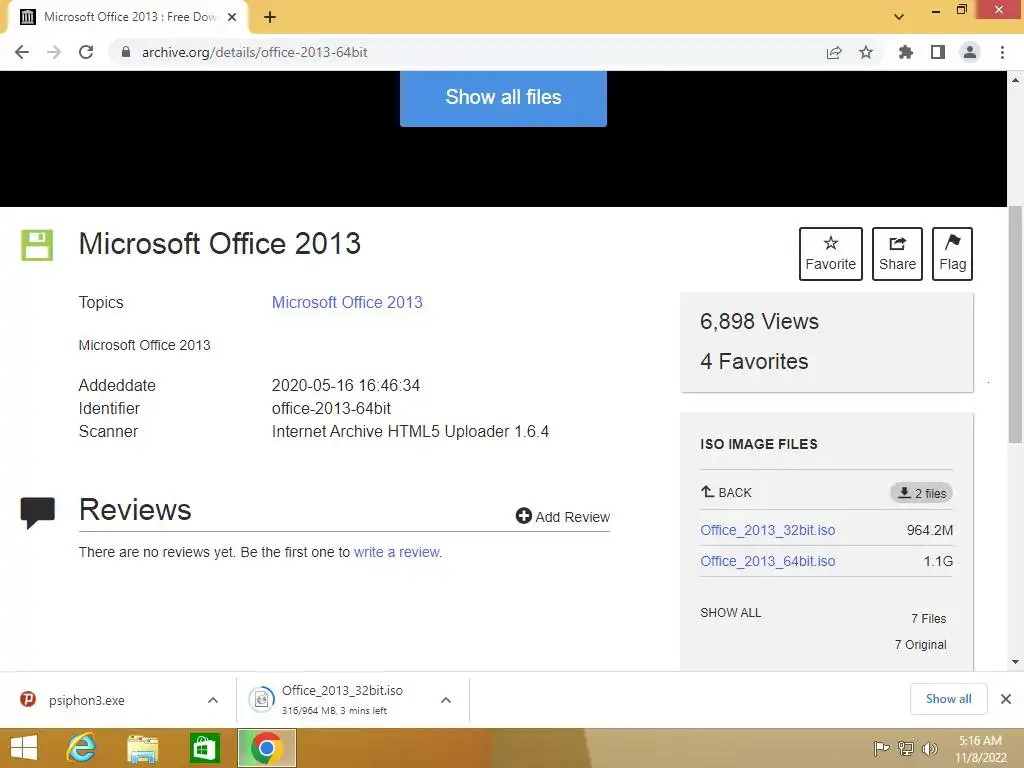Screen dimensions: 1024x768
Task: Expand psiphon3.exe download options chevron
Action: coord(212,700)
